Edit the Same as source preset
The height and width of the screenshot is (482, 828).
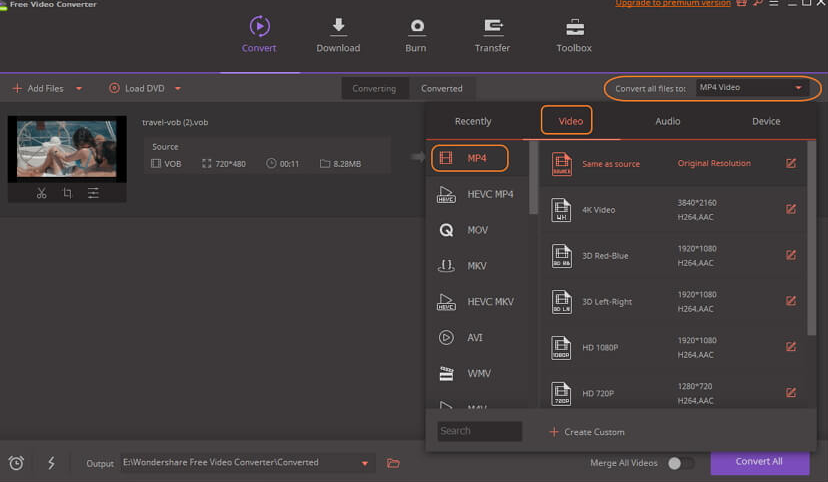click(791, 163)
